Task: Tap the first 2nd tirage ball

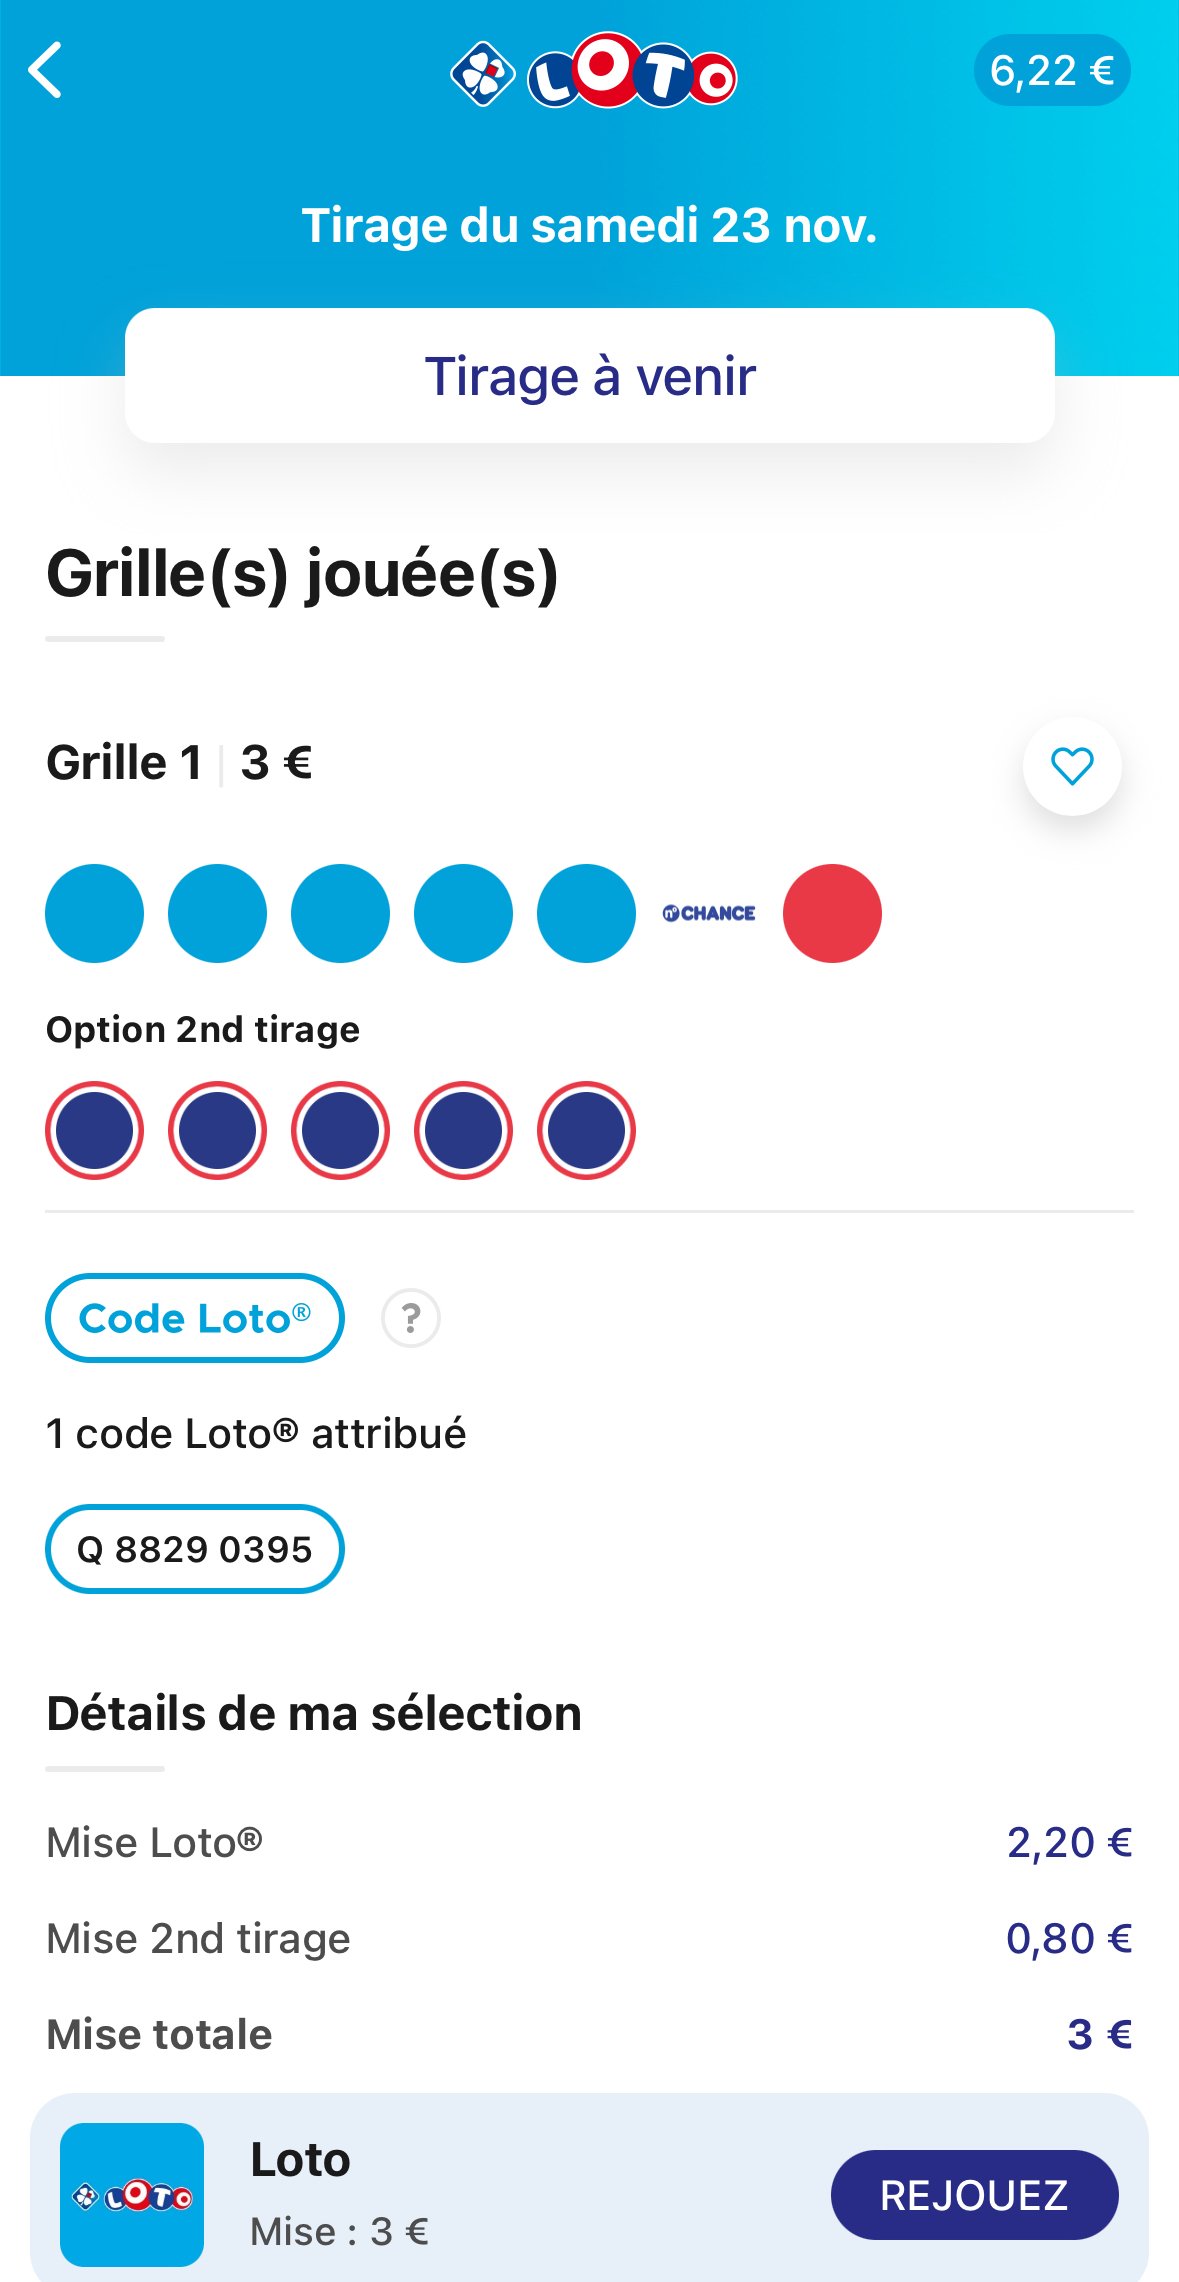Action: [95, 1130]
